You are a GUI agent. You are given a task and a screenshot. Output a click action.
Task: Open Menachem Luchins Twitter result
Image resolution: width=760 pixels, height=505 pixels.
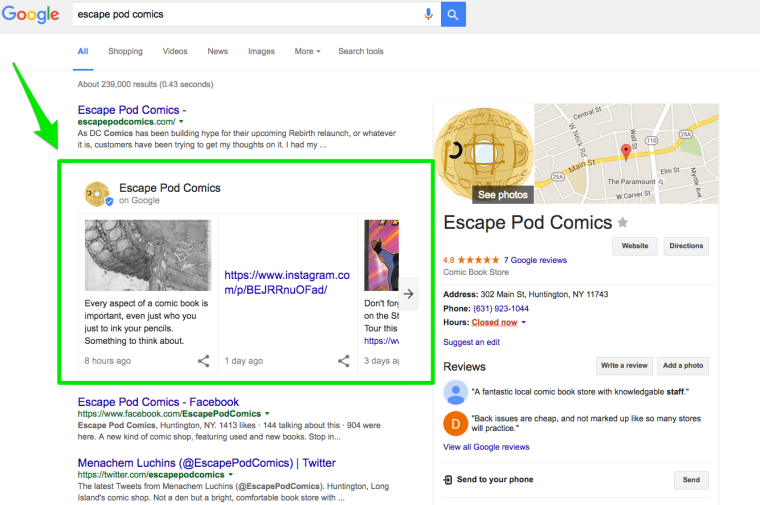206,463
